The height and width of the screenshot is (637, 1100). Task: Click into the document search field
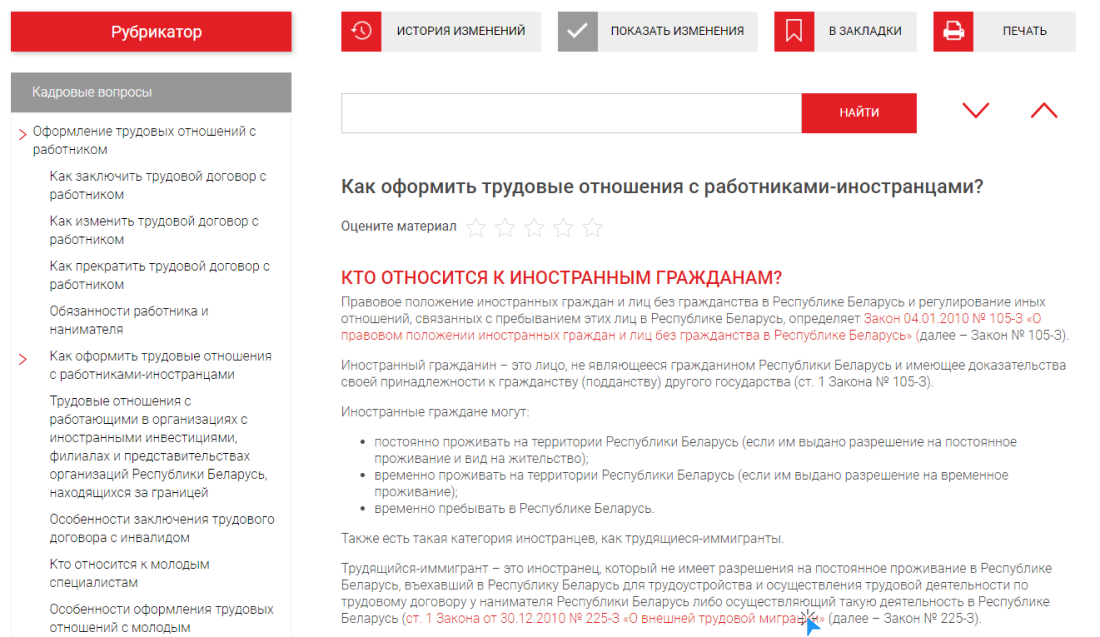coord(570,113)
